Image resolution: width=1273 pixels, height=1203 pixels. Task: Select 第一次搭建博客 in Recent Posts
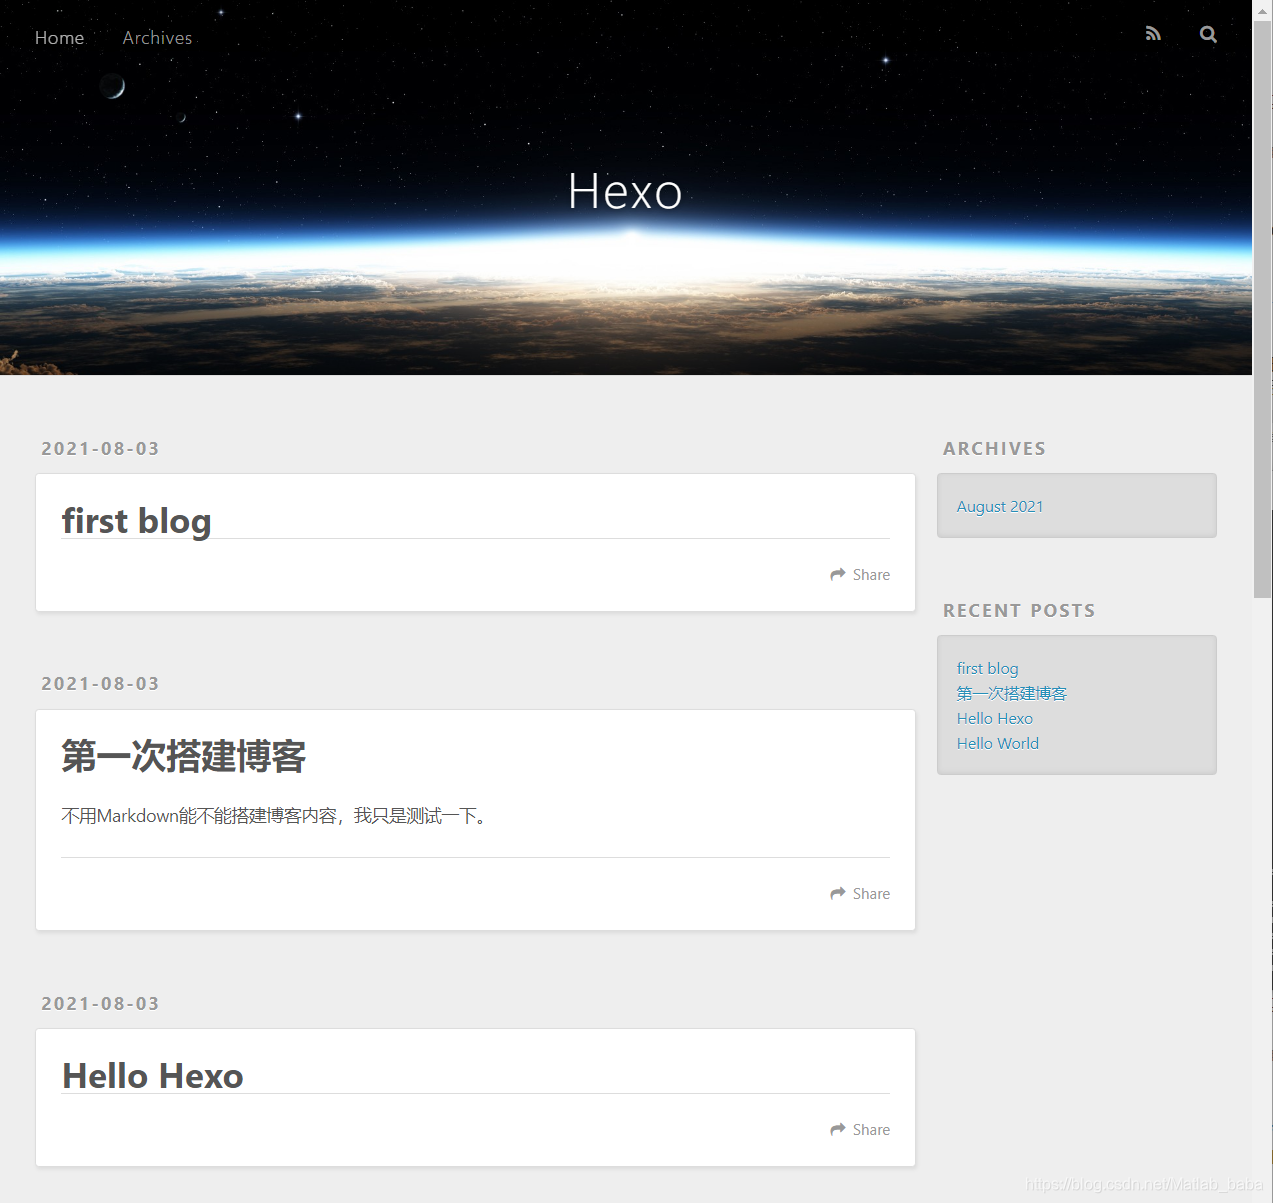tap(1012, 693)
